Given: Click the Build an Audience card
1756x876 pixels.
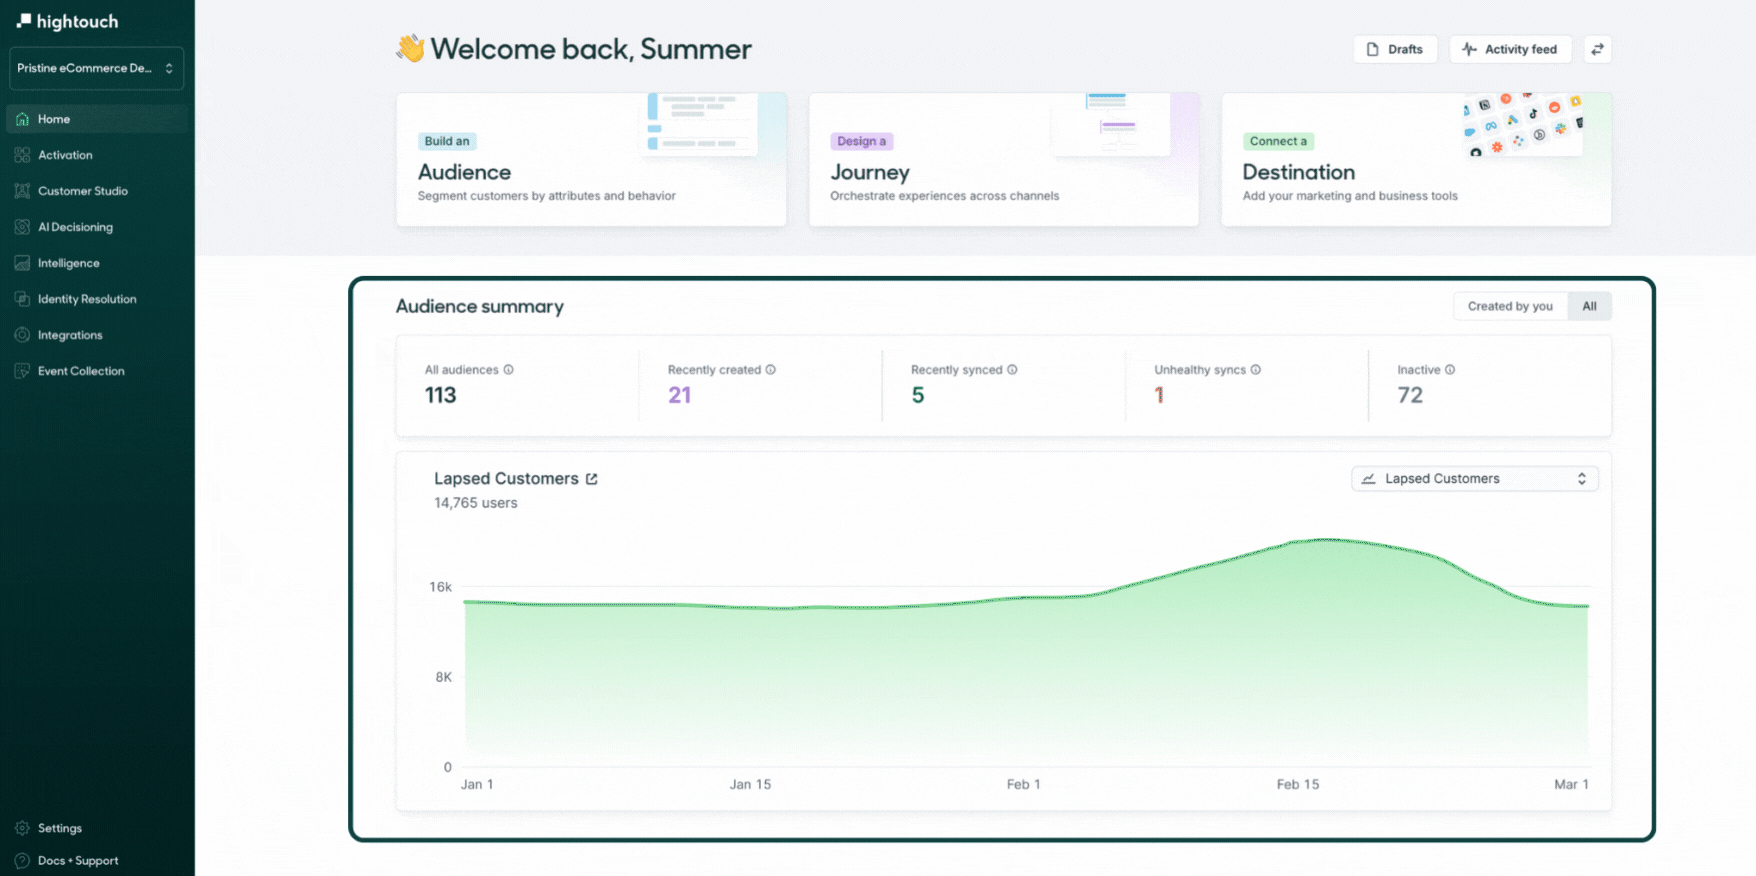Looking at the screenshot, I should [x=591, y=160].
